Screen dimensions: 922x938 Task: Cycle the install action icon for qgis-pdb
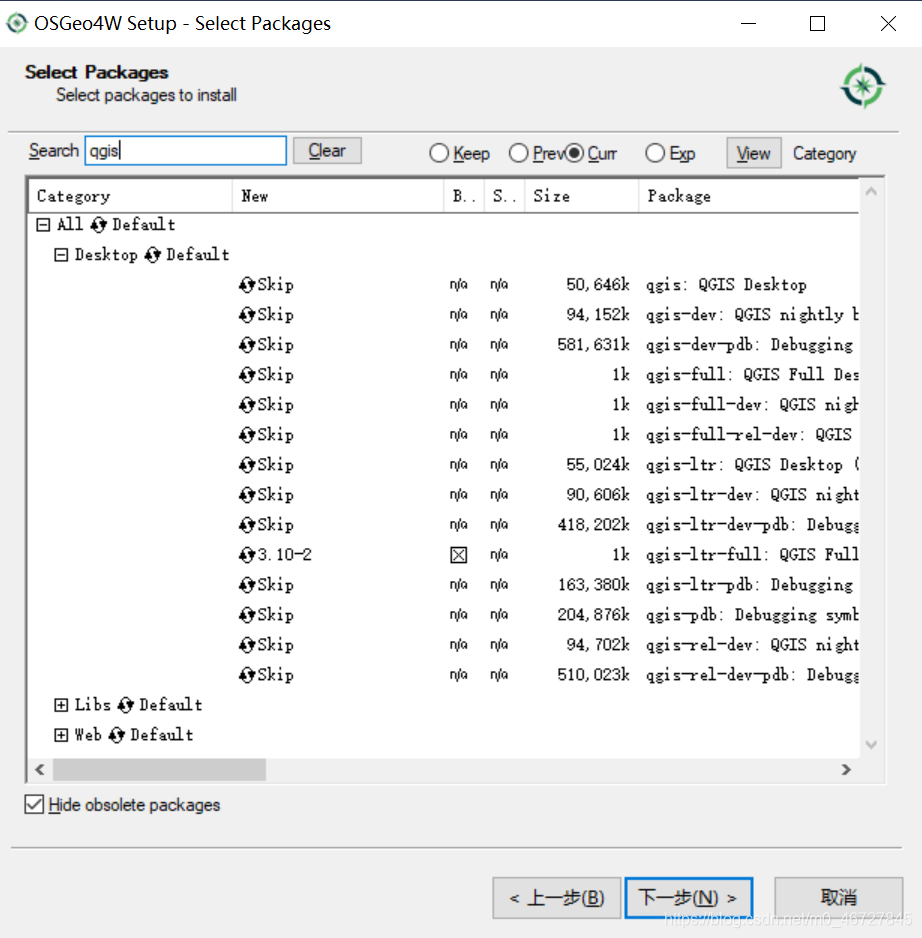(247, 615)
